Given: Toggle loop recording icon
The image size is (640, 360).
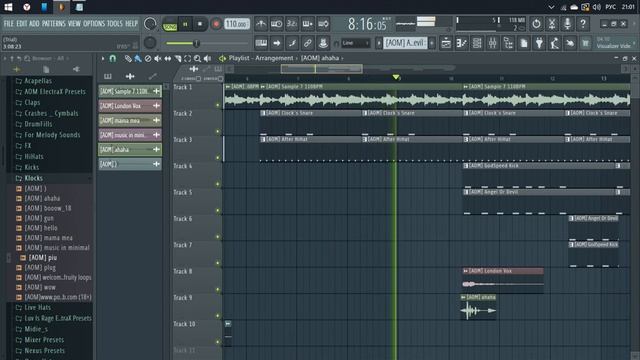Looking at the screenshot, I should click(323, 24).
